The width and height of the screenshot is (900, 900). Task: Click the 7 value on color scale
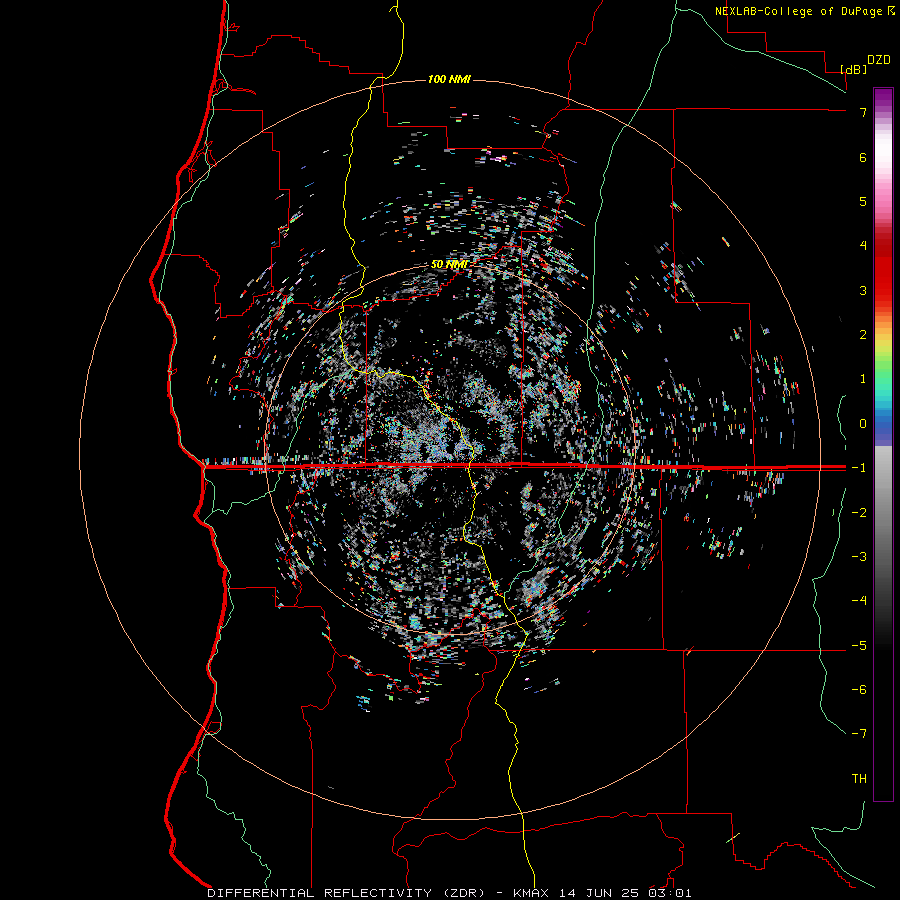863,112
